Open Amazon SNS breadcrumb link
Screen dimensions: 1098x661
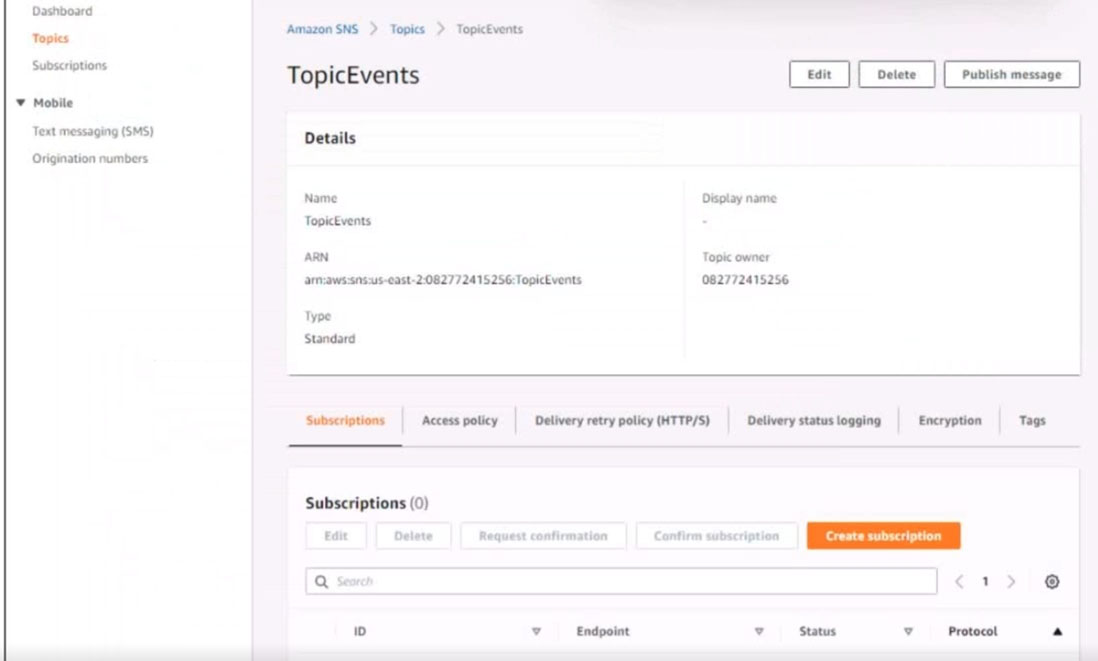(322, 29)
